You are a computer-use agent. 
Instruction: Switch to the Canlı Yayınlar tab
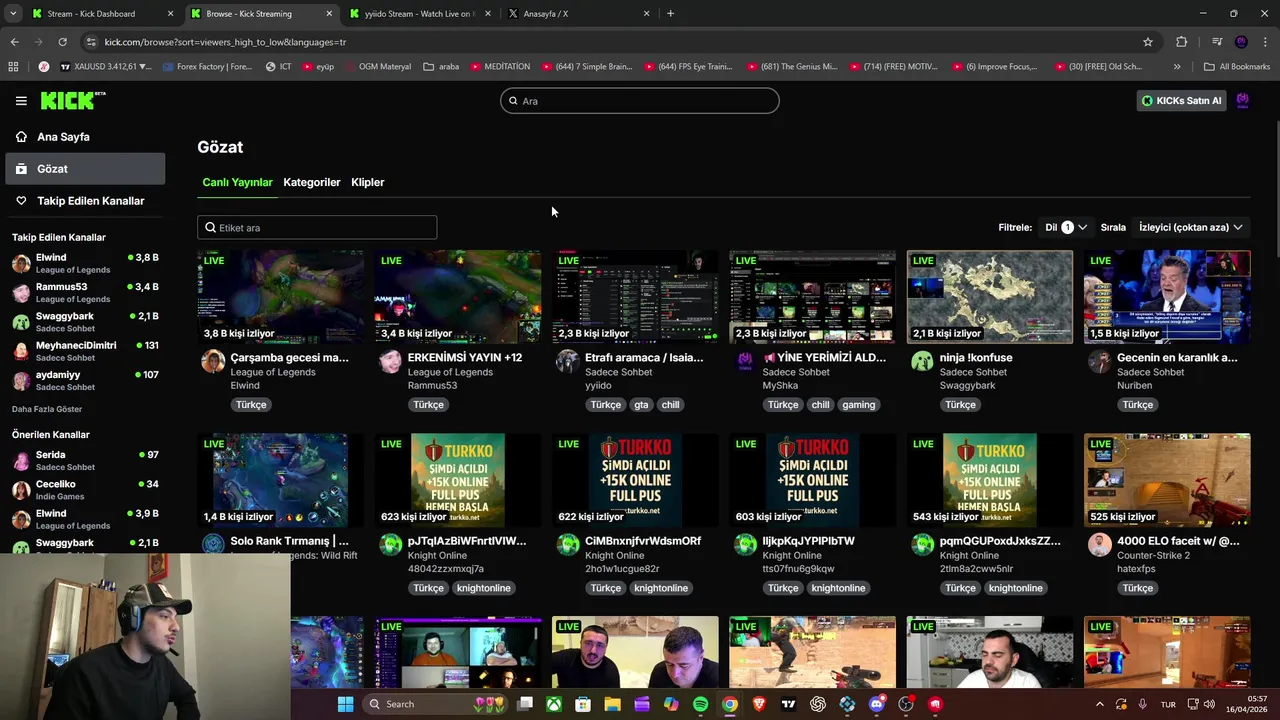point(237,182)
